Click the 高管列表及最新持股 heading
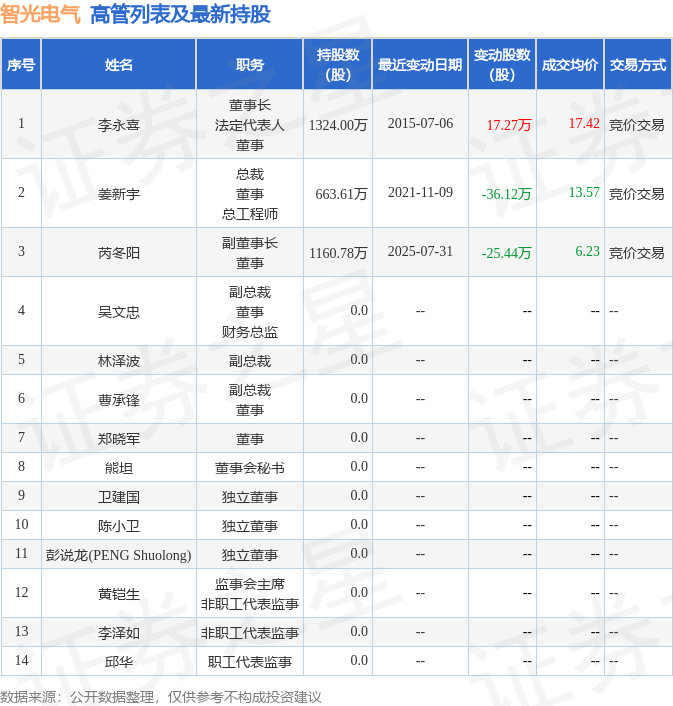 [180, 14]
